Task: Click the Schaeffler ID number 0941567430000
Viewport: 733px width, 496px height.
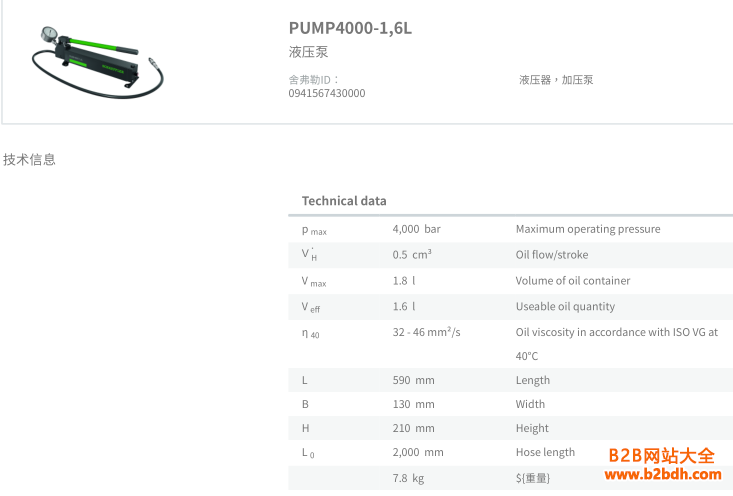Action: coord(327,93)
